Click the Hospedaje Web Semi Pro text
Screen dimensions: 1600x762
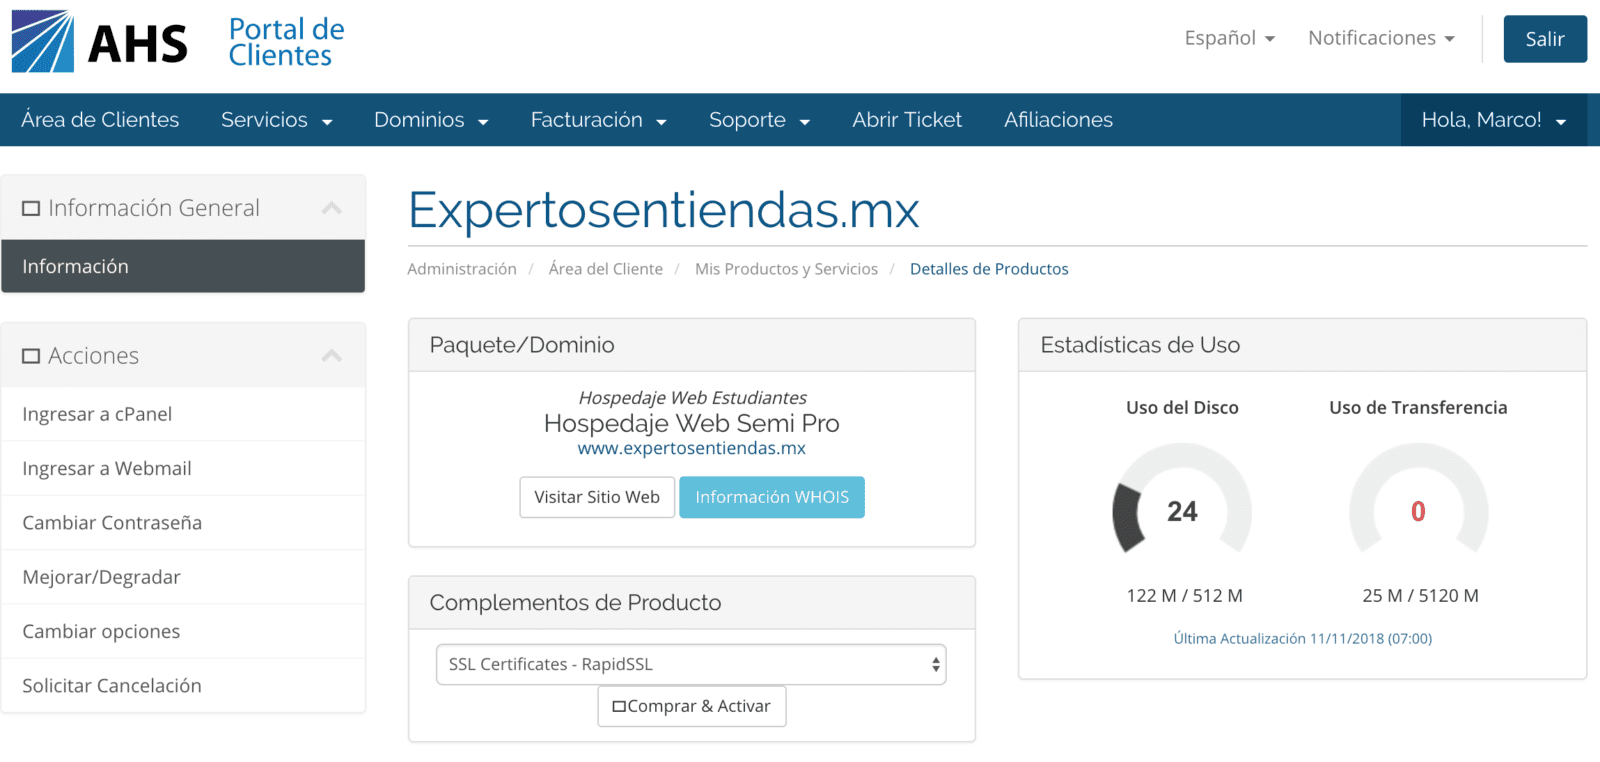click(691, 423)
